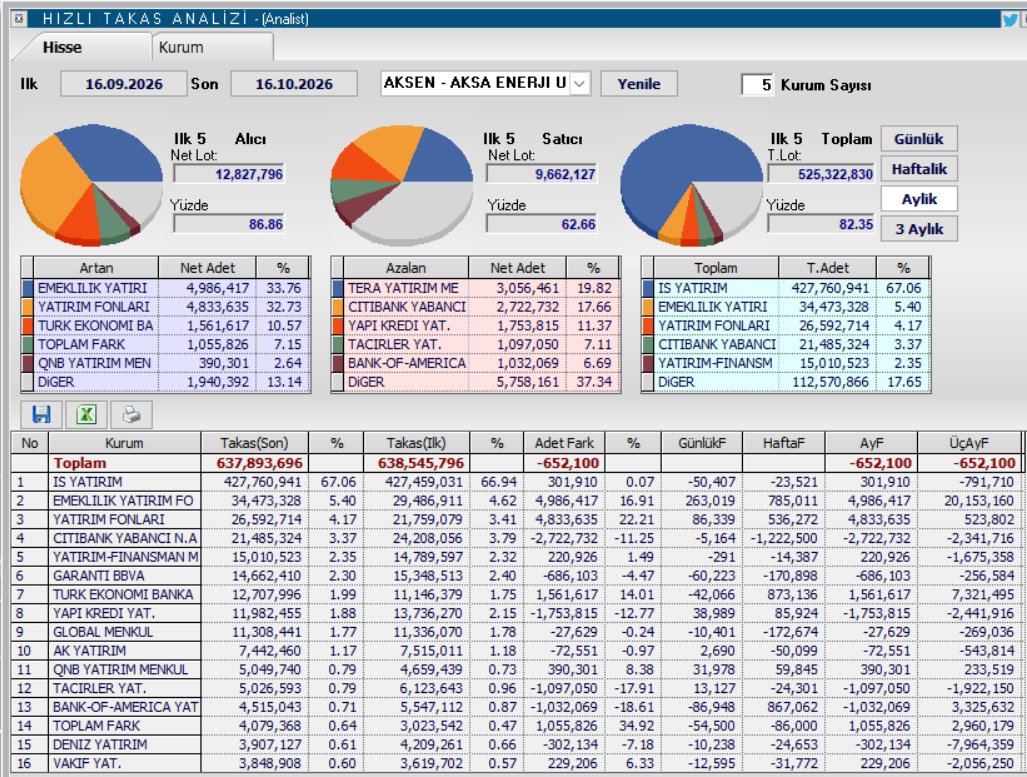This screenshot has width=1027, height=777.
Task: Click the save (floppy disk) icon
Action: pos(41,414)
